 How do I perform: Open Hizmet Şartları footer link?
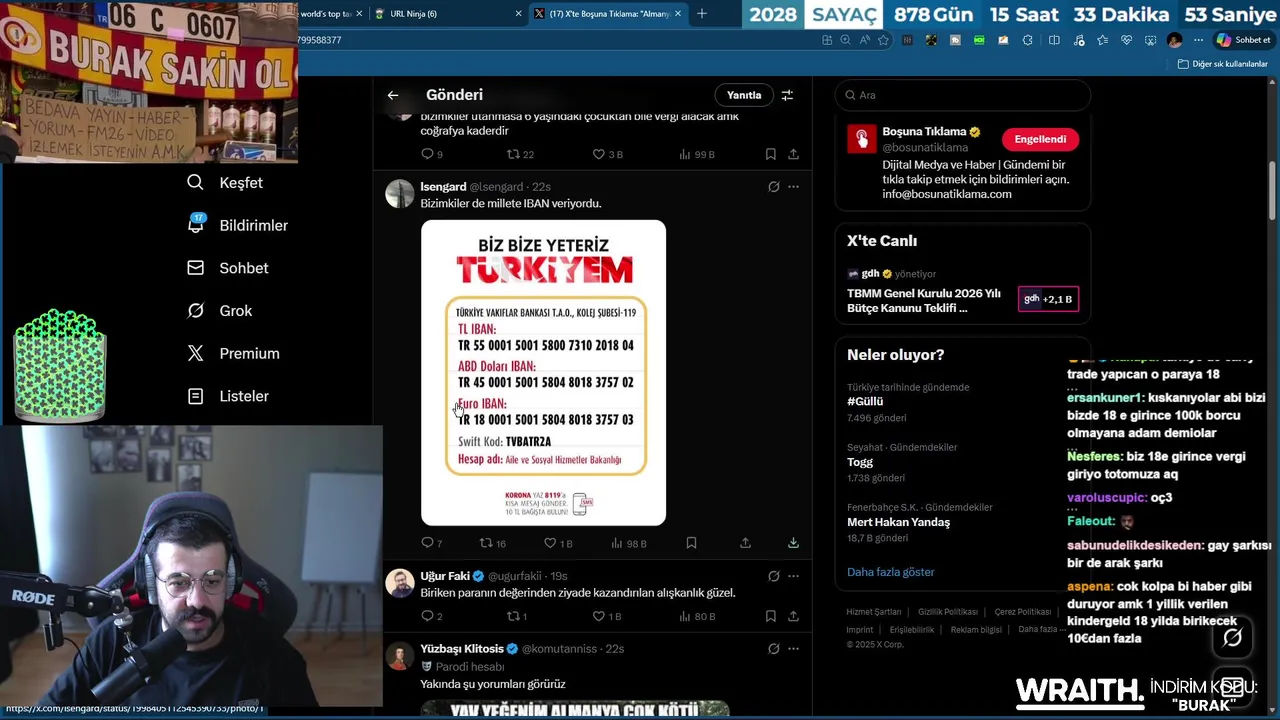[x=874, y=612]
